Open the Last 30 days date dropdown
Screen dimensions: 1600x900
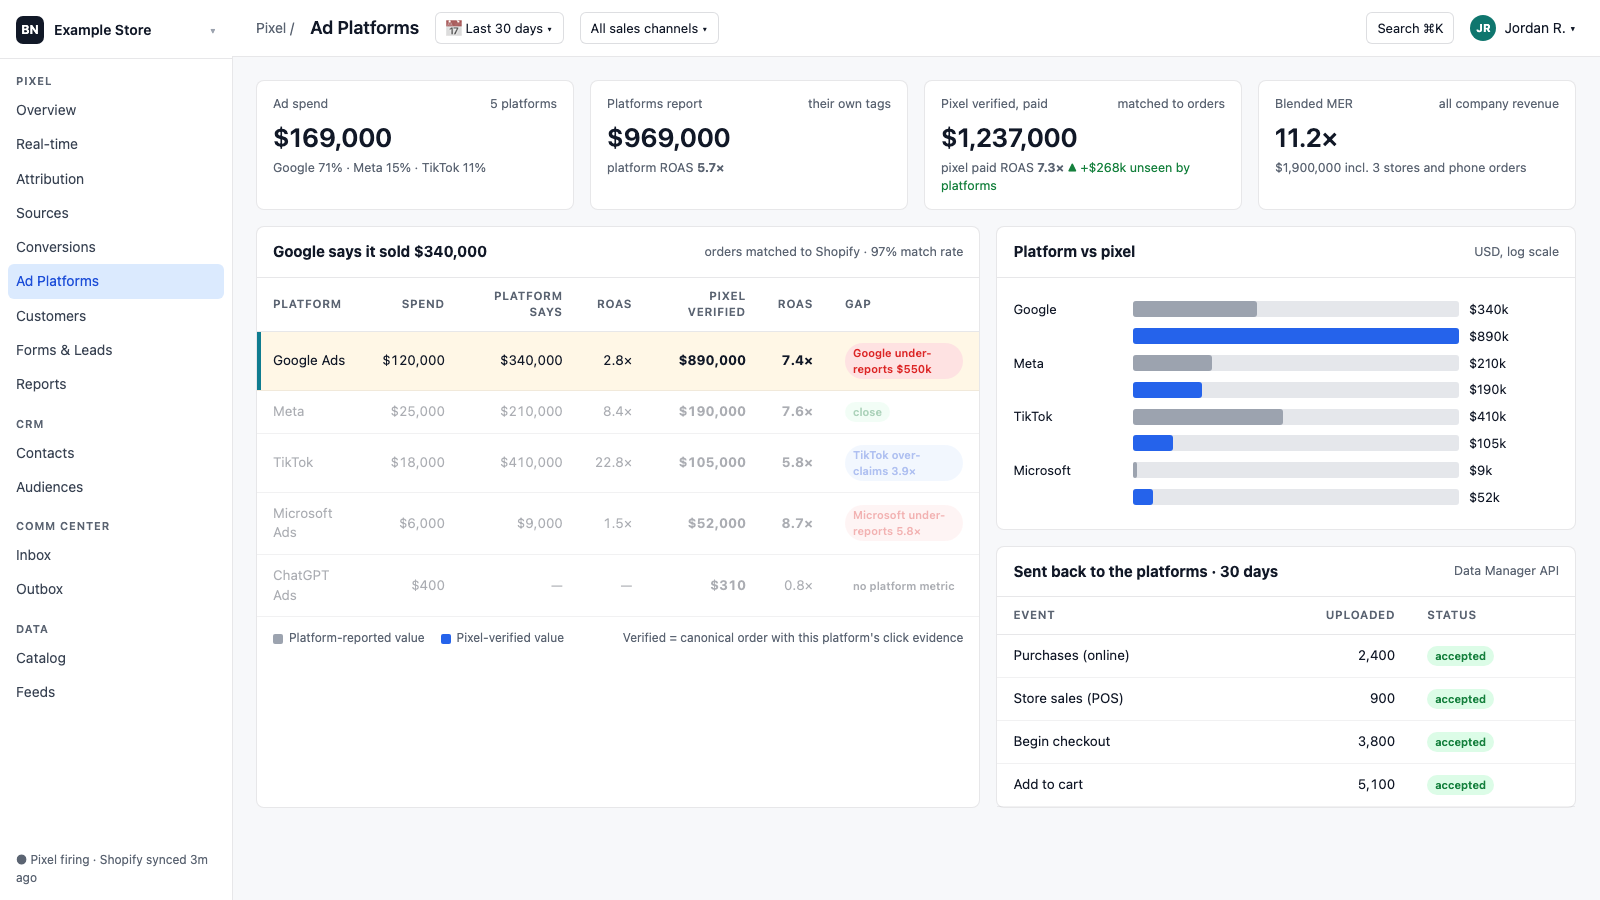(499, 28)
